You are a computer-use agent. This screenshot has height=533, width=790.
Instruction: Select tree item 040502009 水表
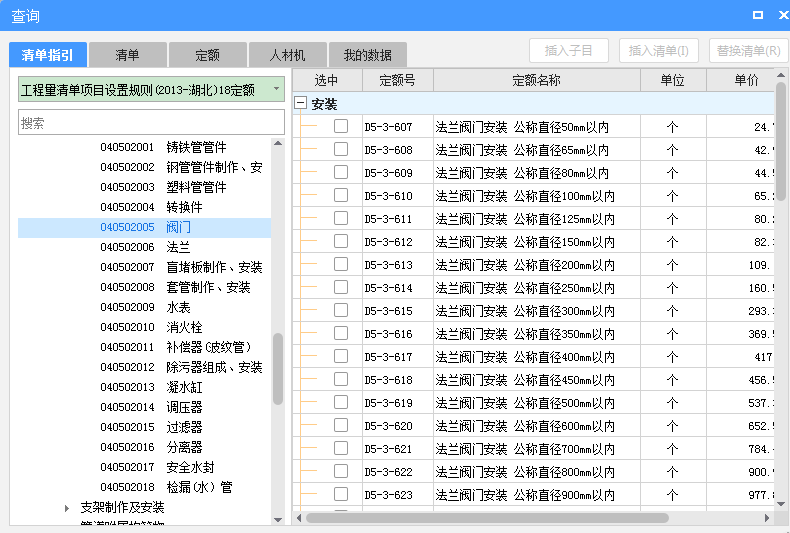pos(145,307)
